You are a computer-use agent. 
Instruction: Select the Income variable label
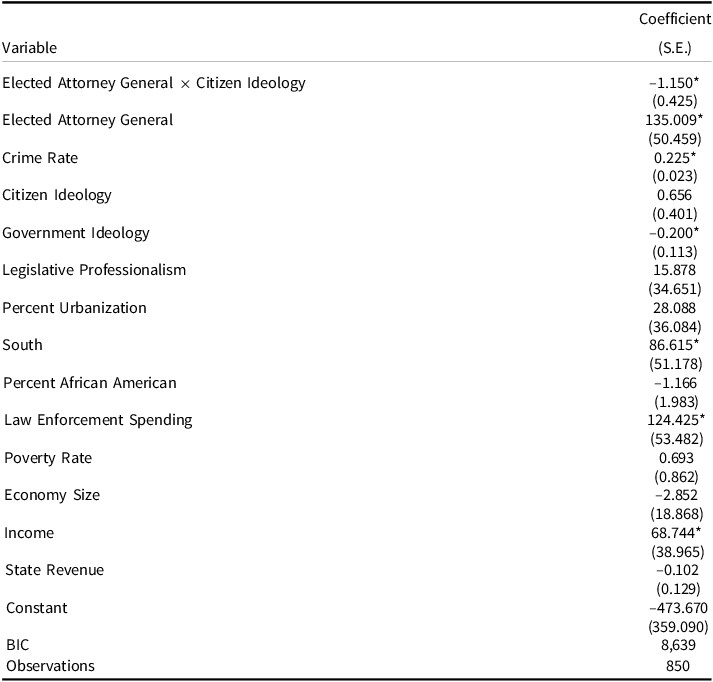pyautogui.click(x=29, y=533)
